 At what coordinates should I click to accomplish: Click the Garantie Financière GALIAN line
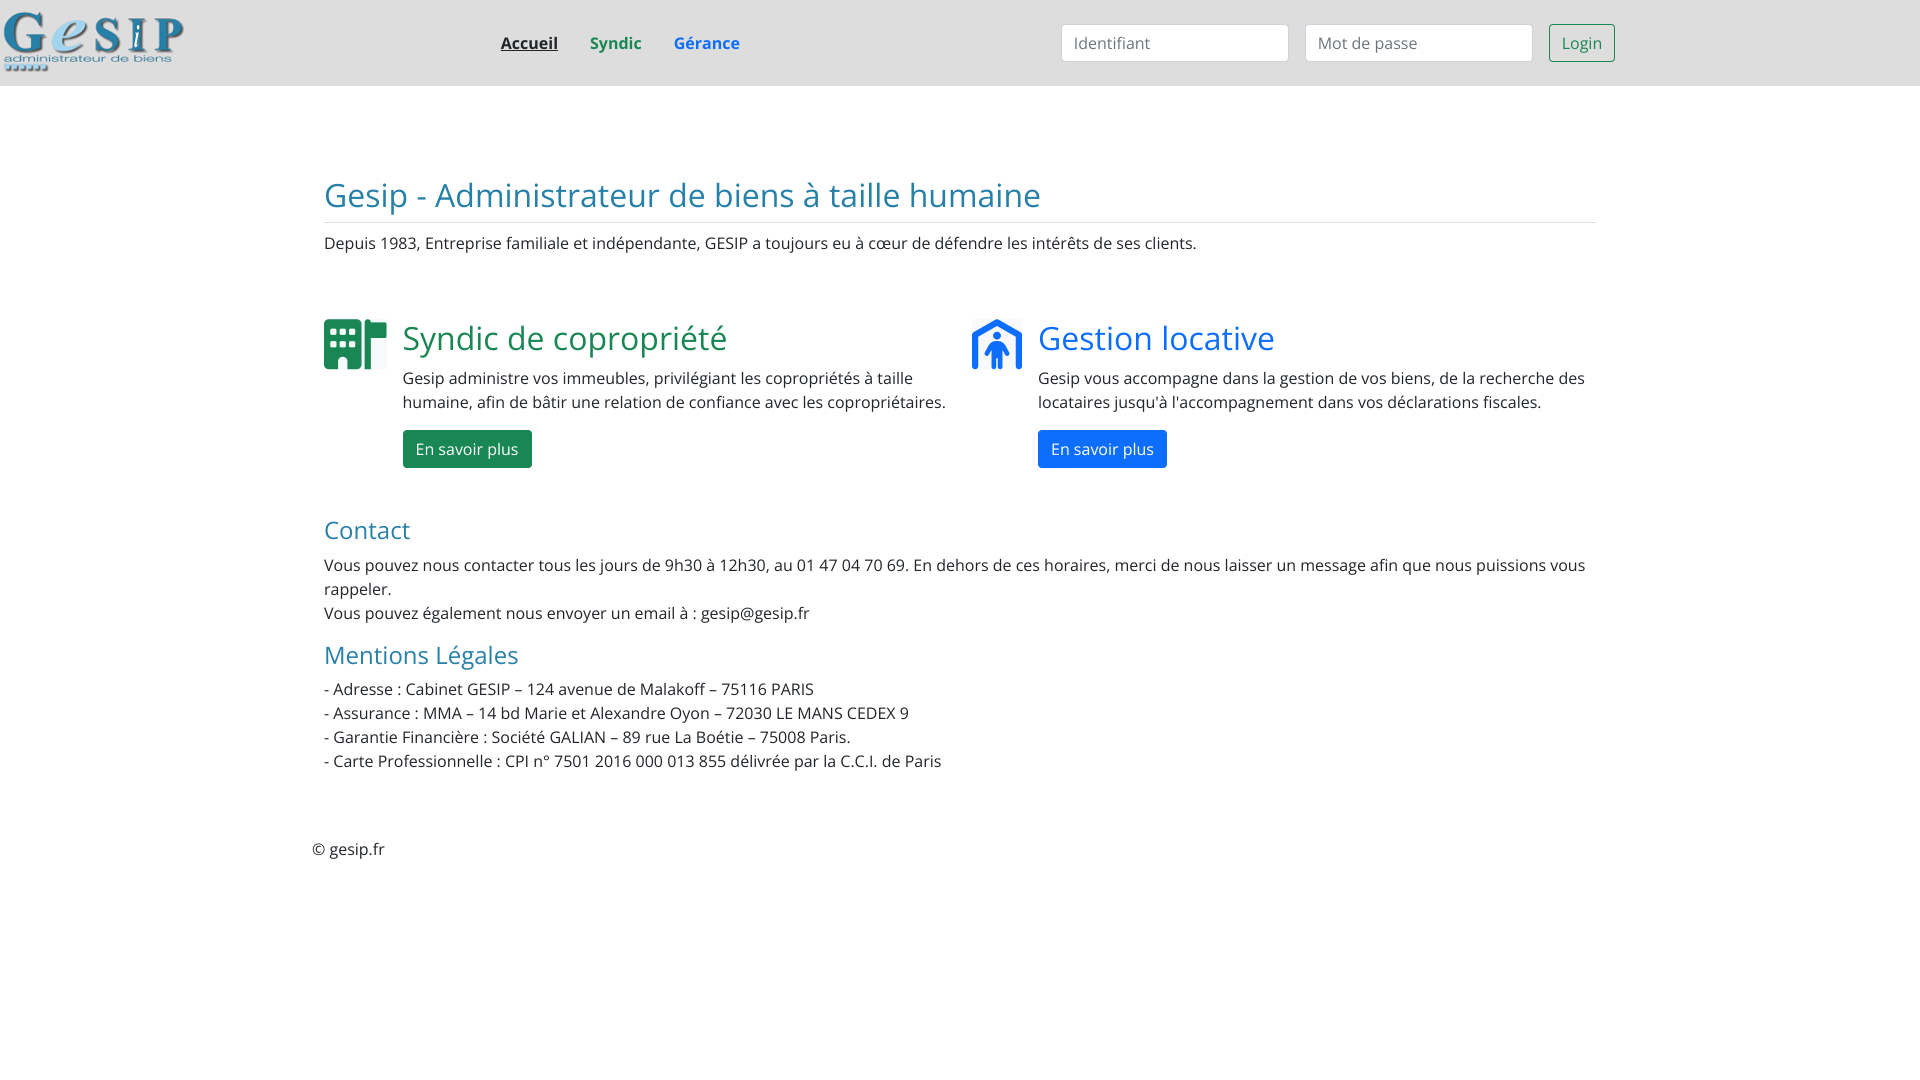[x=587, y=737]
